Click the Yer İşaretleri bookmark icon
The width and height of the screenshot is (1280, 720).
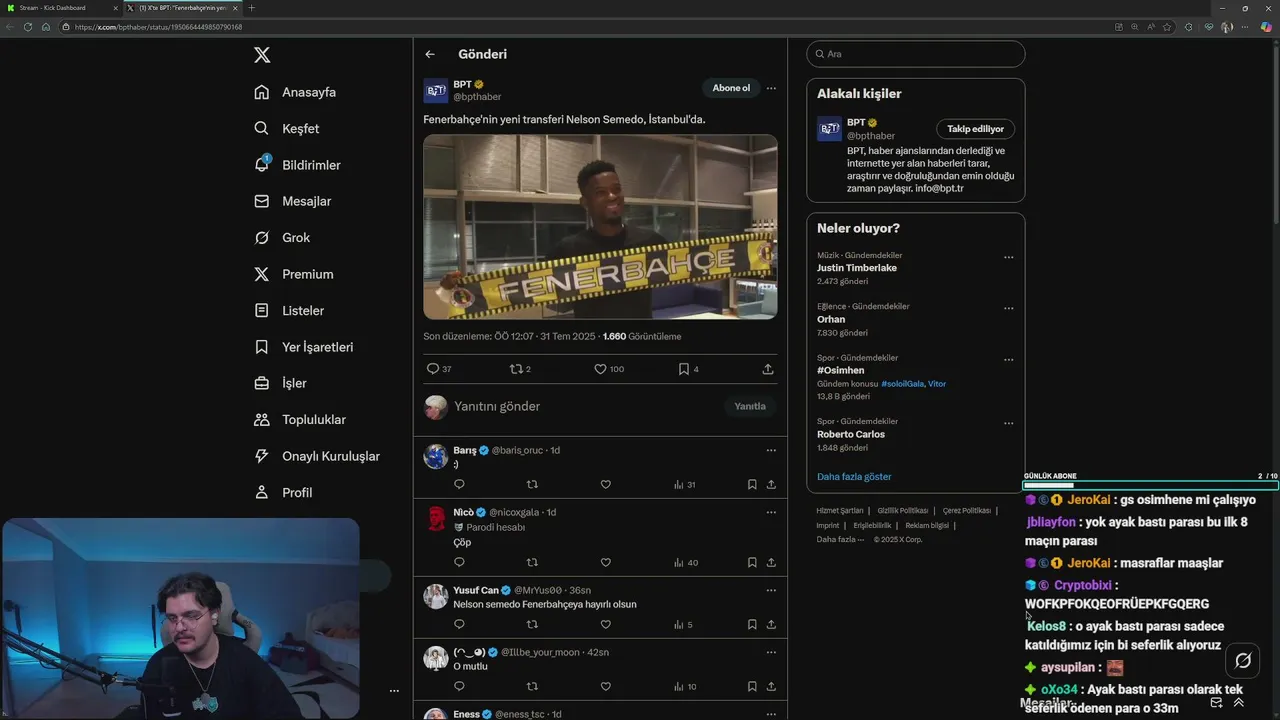[262, 347]
